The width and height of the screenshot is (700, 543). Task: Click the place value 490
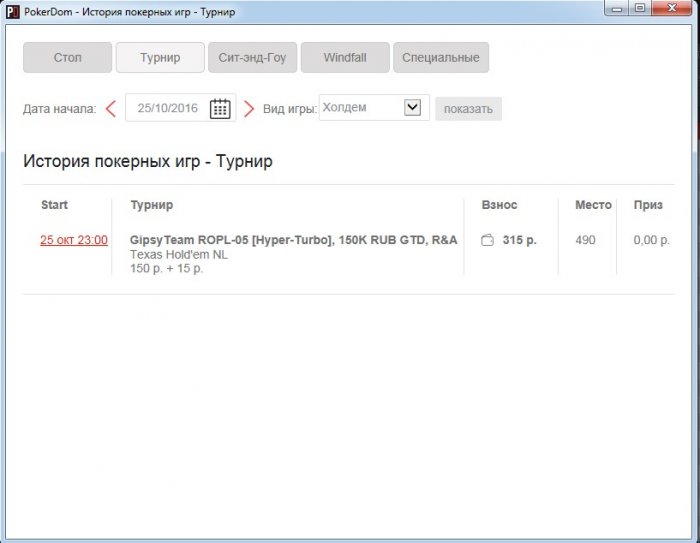[585, 240]
